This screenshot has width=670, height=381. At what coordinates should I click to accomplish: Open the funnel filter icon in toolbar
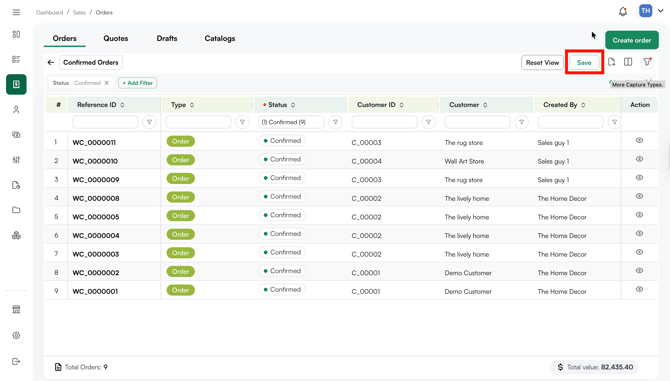[647, 62]
